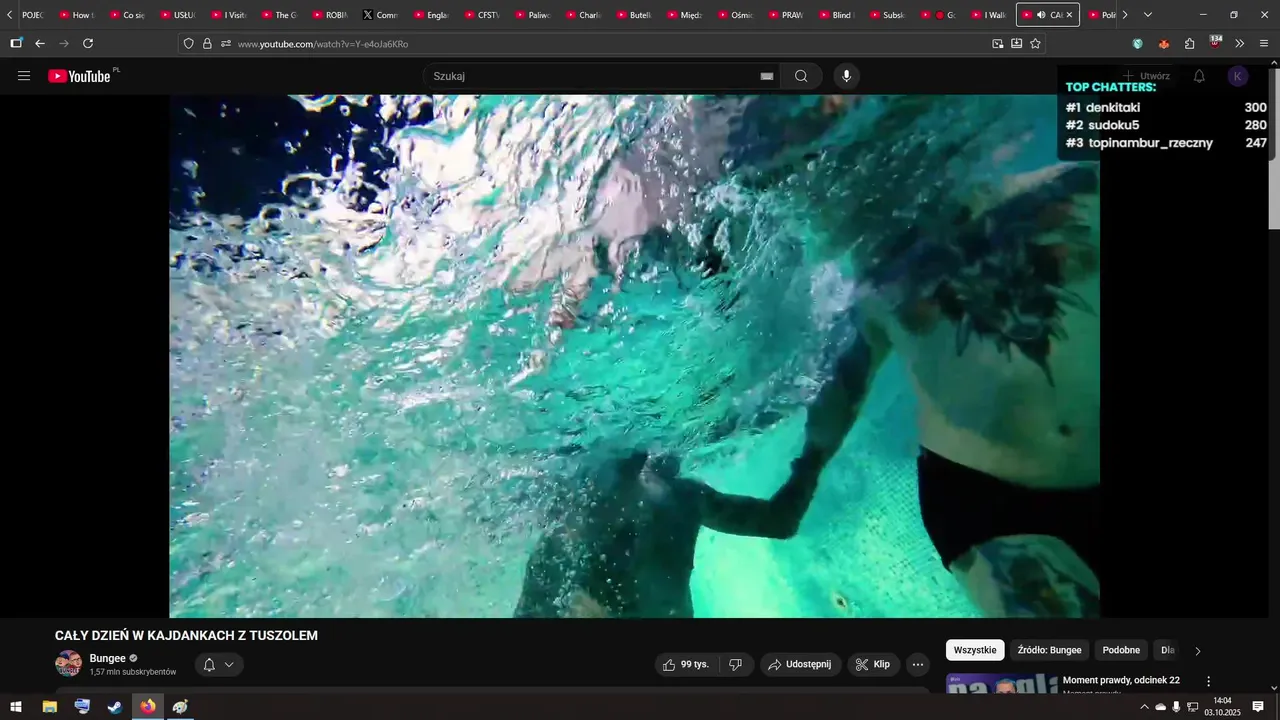Select the Podobne filter chip
Viewport: 1280px width, 720px height.
pyautogui.click(x=1121, y=650)
